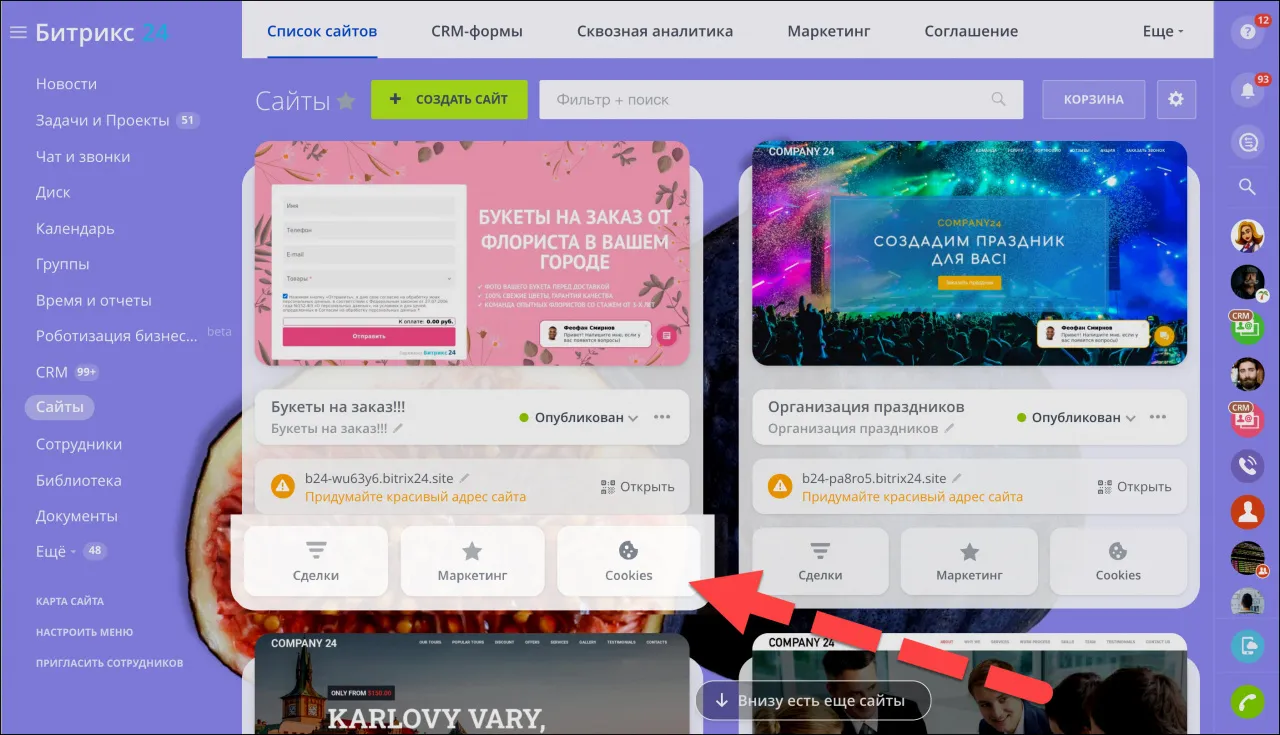
Task: Click Открыть for b24-wu63y6.bitrix24.site
Action: pyautogui.click(x=638, y=487)
